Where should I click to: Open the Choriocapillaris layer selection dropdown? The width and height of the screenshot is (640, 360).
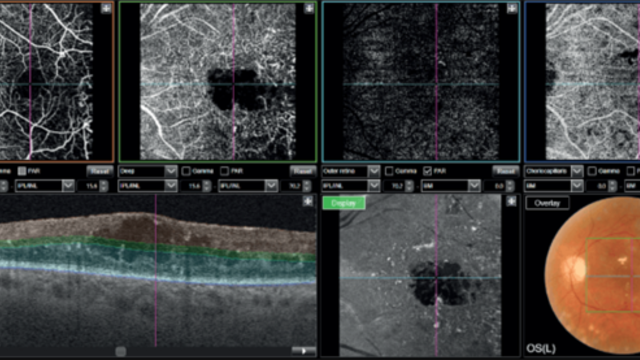point(554,171)
